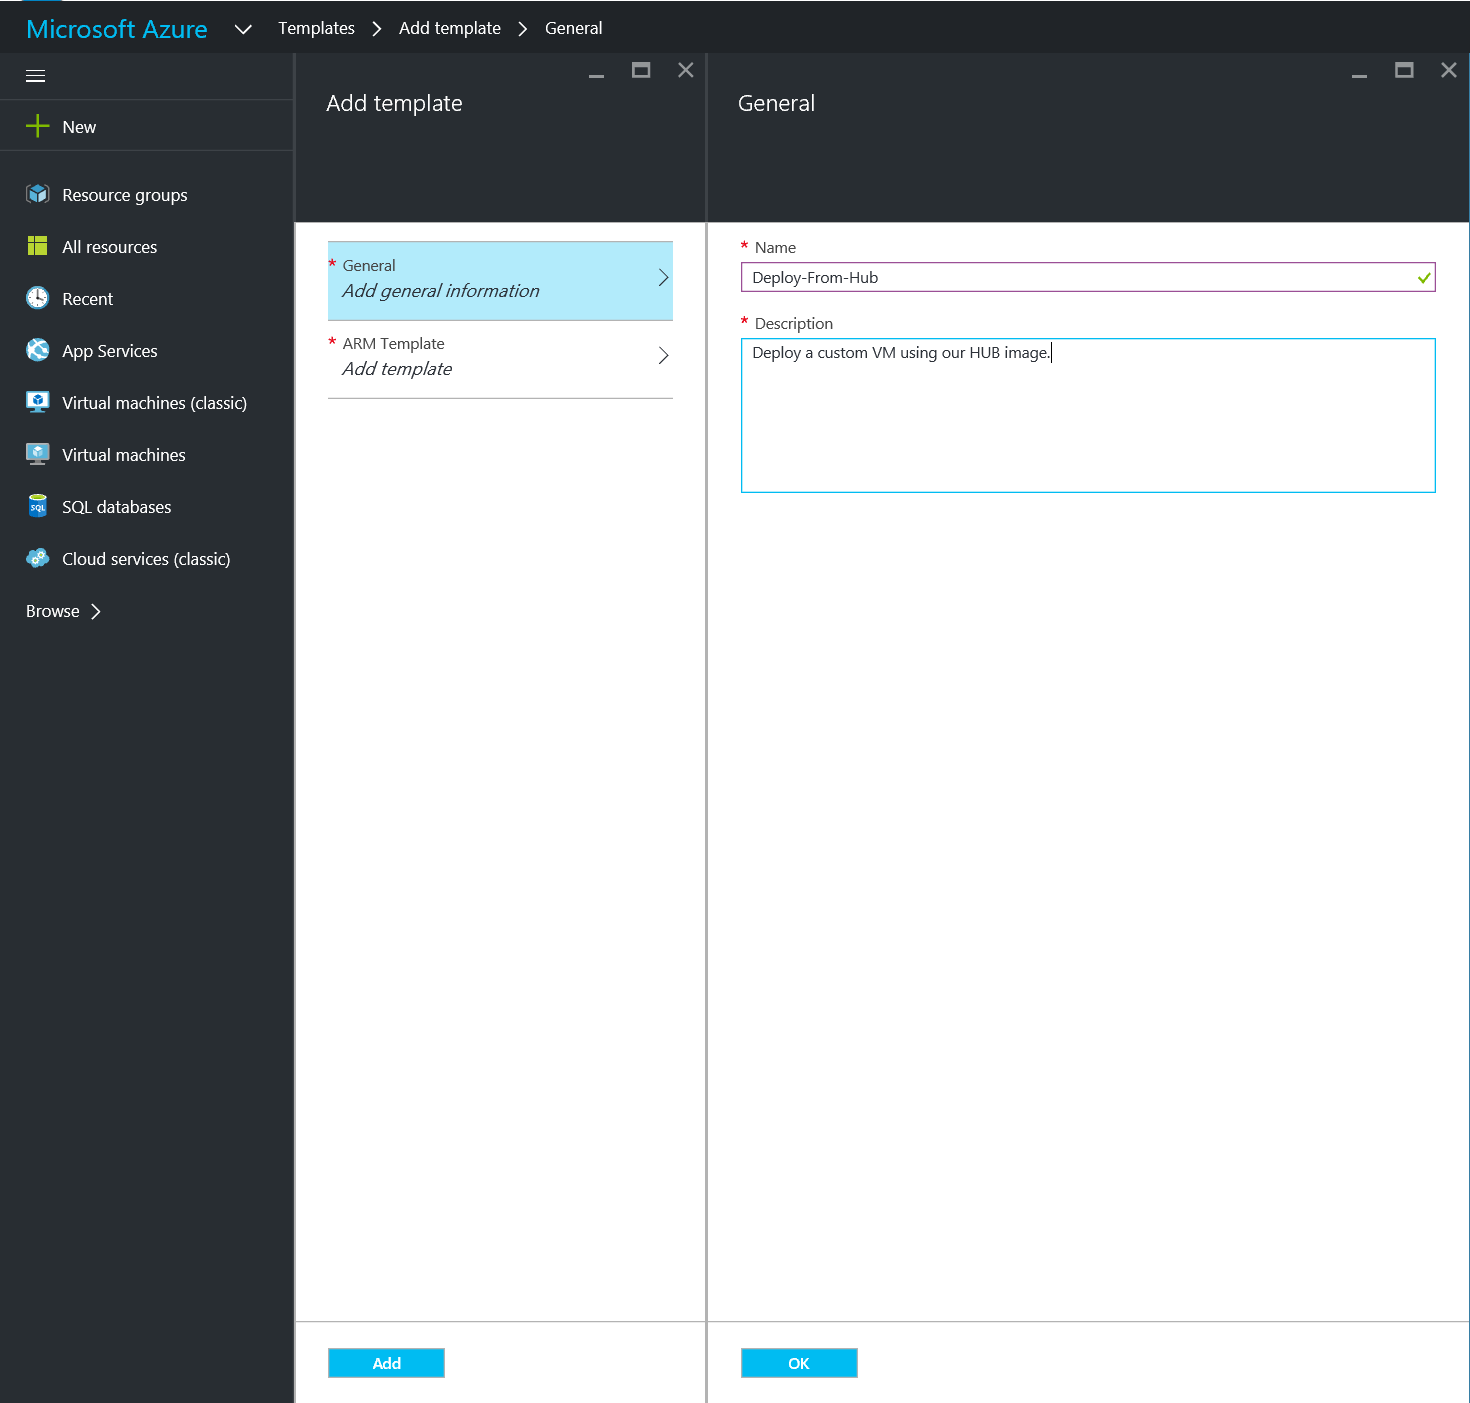
Task: Expand the Browse services chevron
Action: coord(96,611)
